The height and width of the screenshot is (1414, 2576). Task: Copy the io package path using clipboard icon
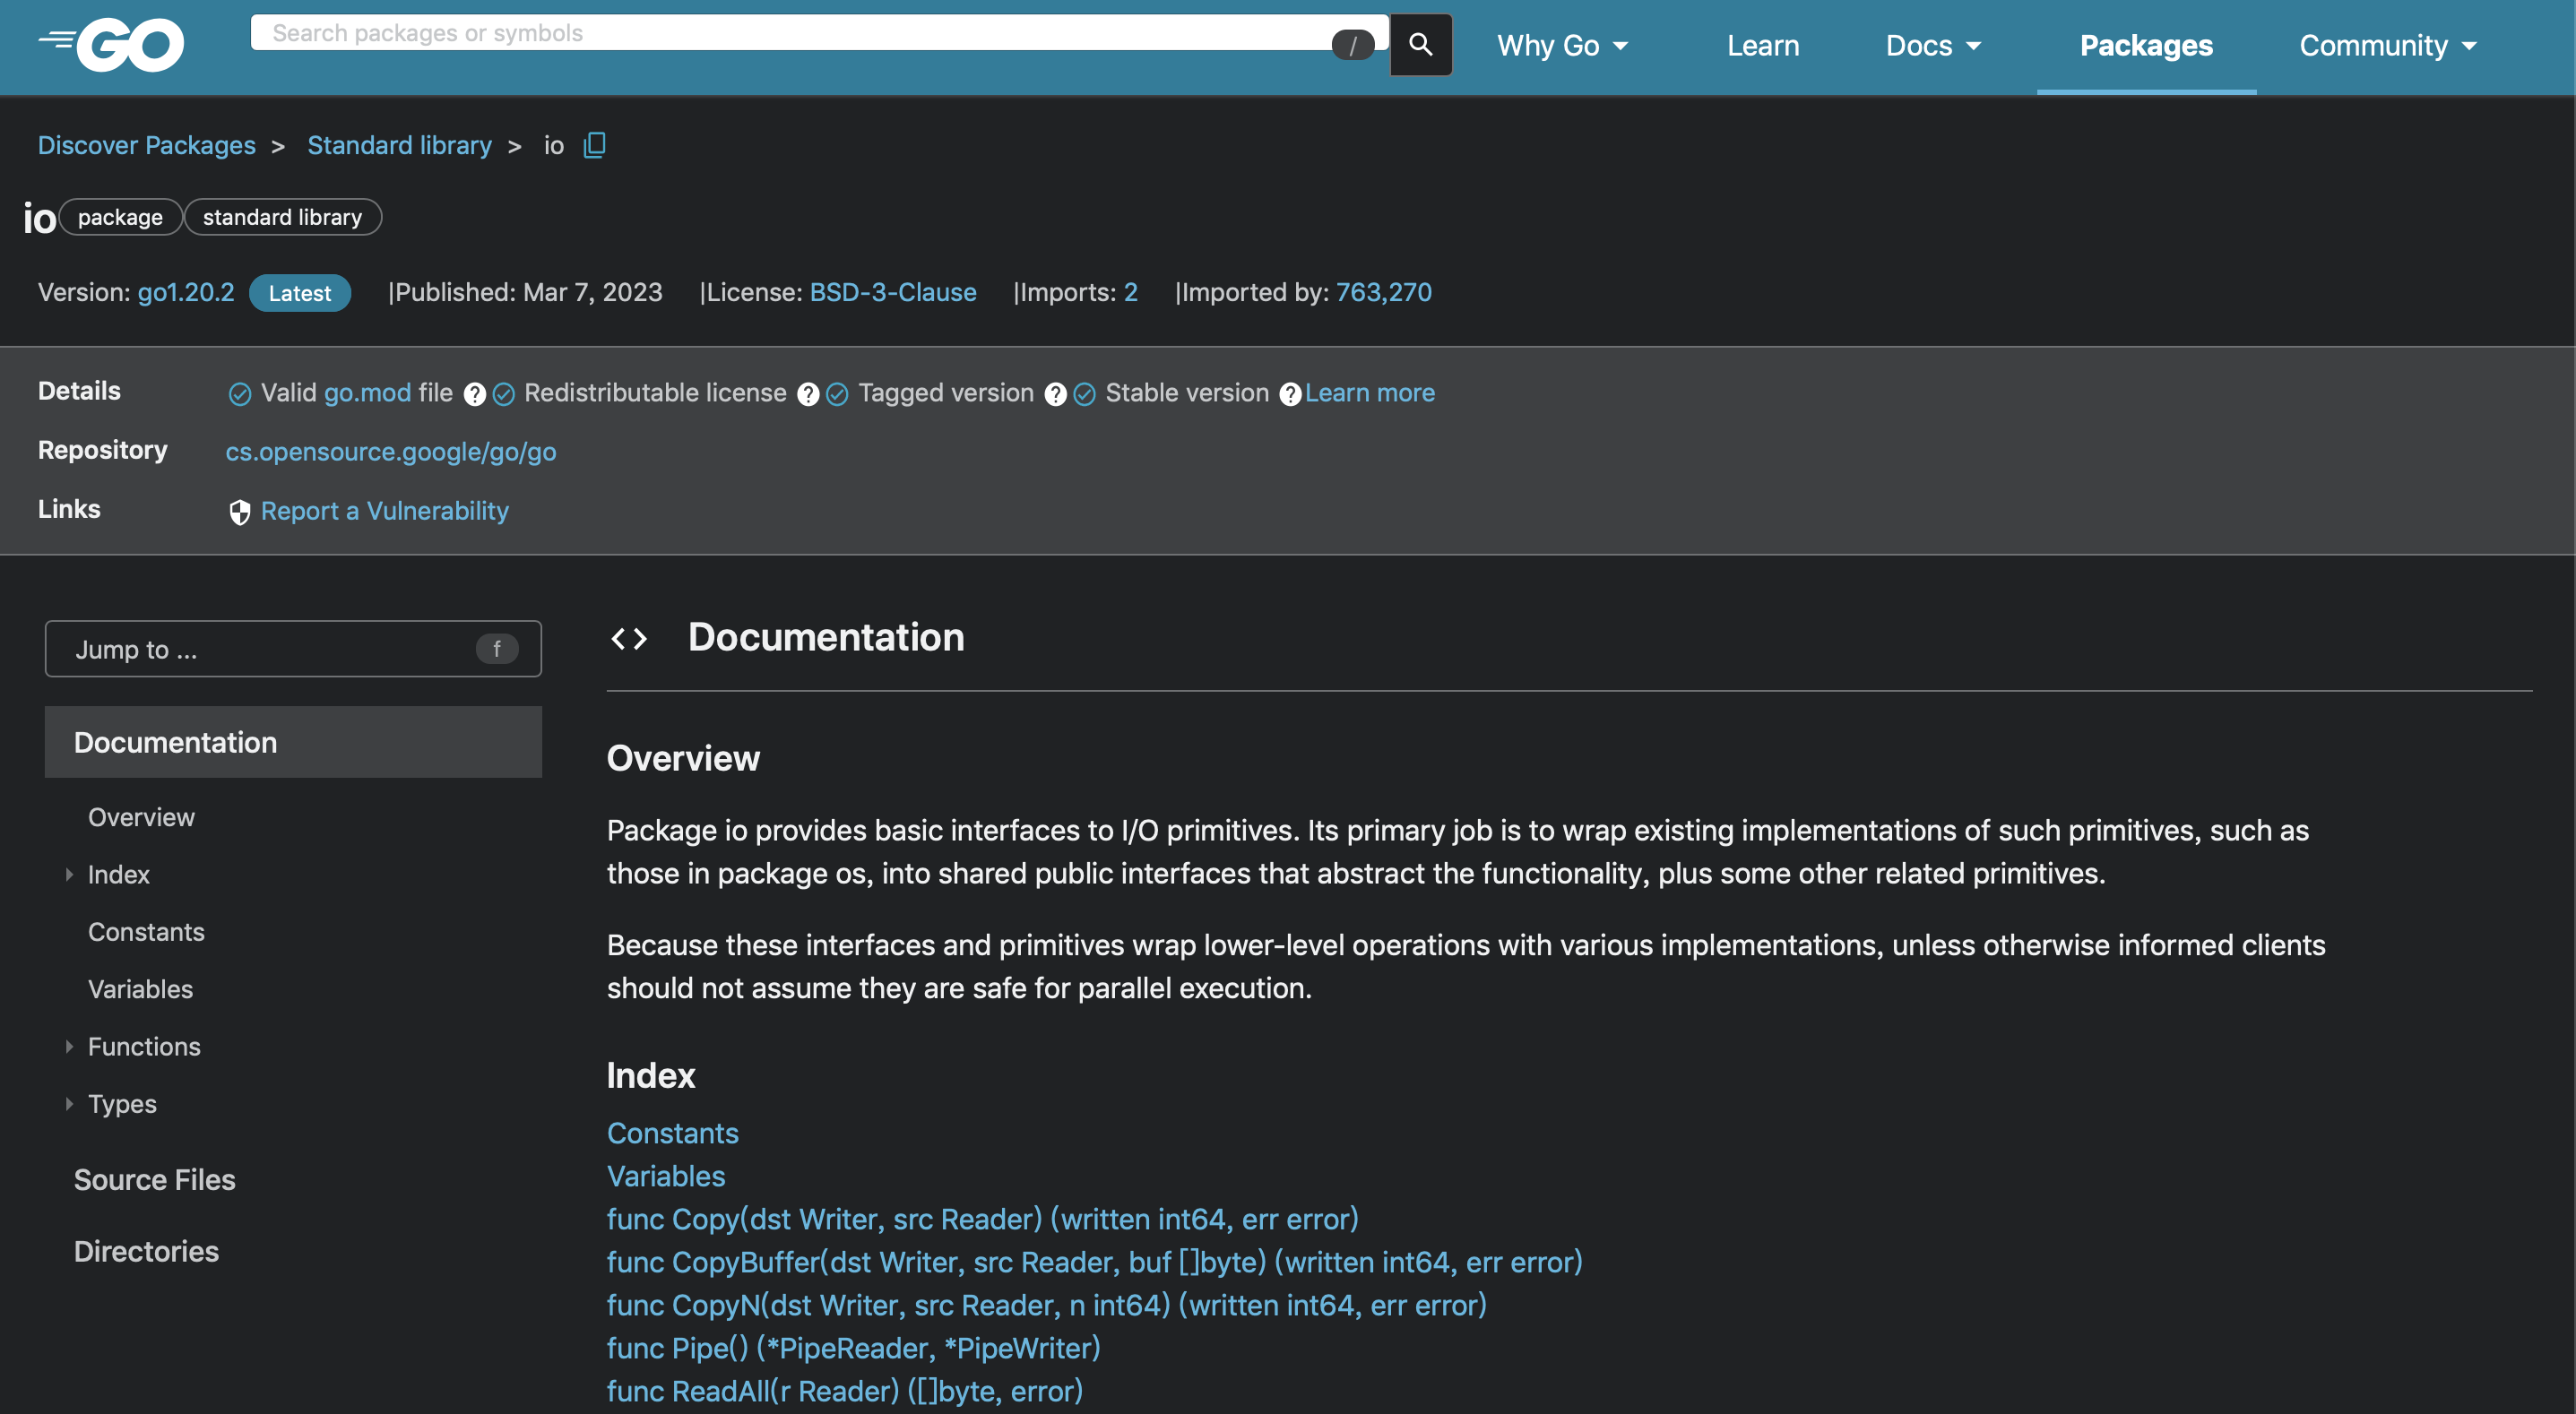[594, 146]
